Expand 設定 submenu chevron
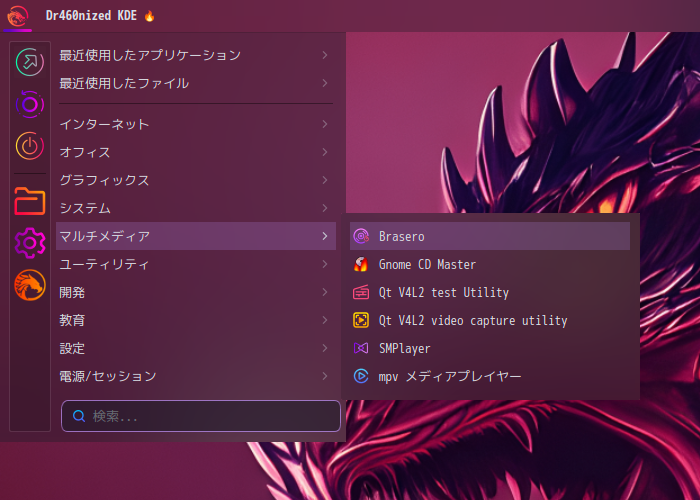Viewport: 700px width, 500px height. pyautogui.click(x=325, y=348)
